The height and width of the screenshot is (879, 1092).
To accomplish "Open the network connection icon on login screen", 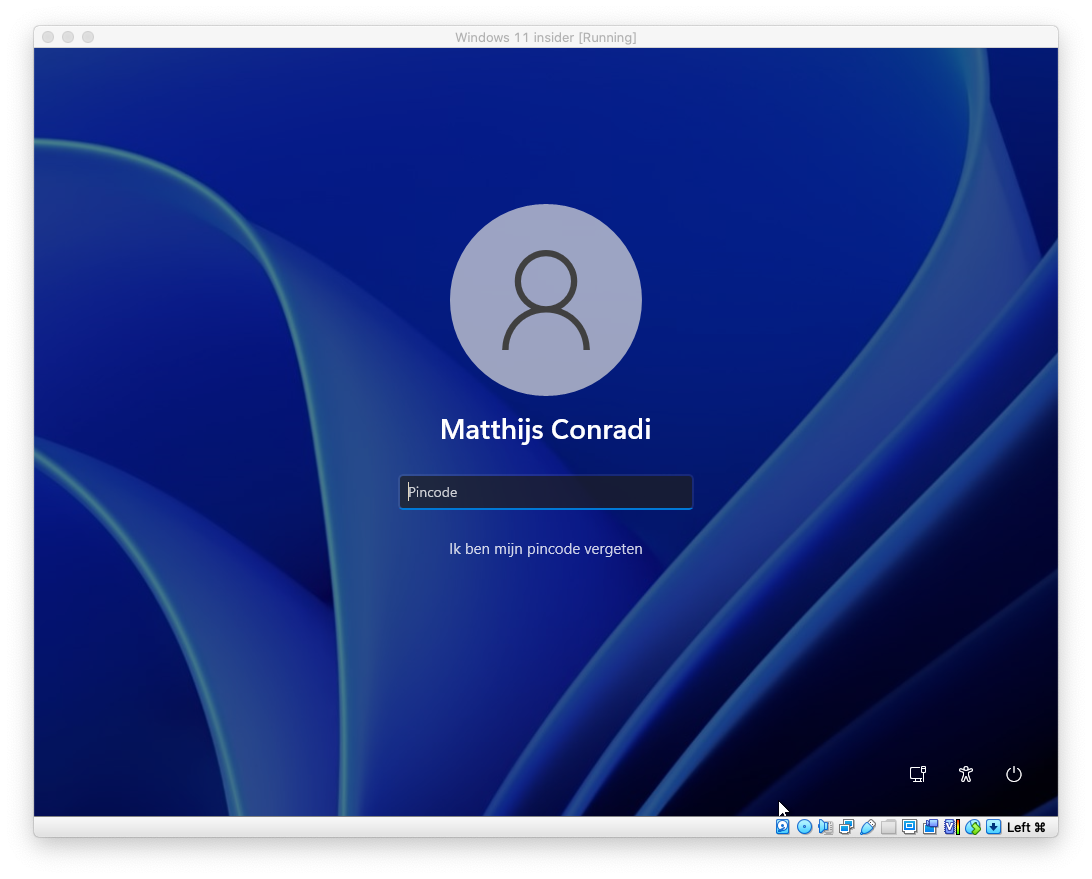I will tap(917, 774).
